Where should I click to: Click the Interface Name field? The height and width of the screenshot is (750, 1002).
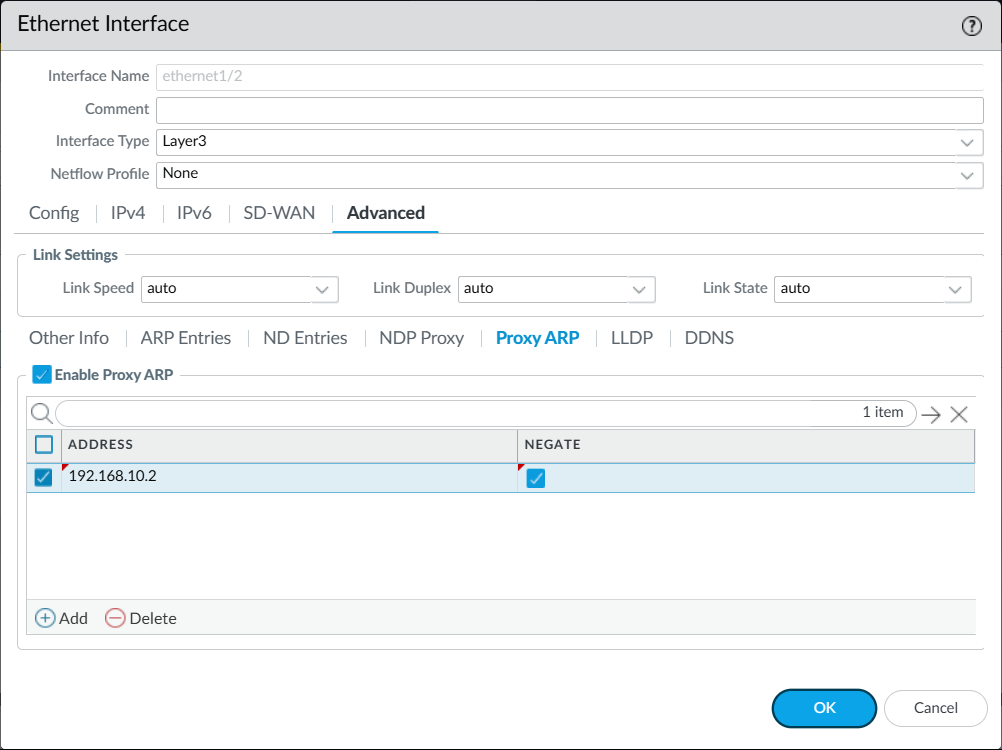pos(569,77)
